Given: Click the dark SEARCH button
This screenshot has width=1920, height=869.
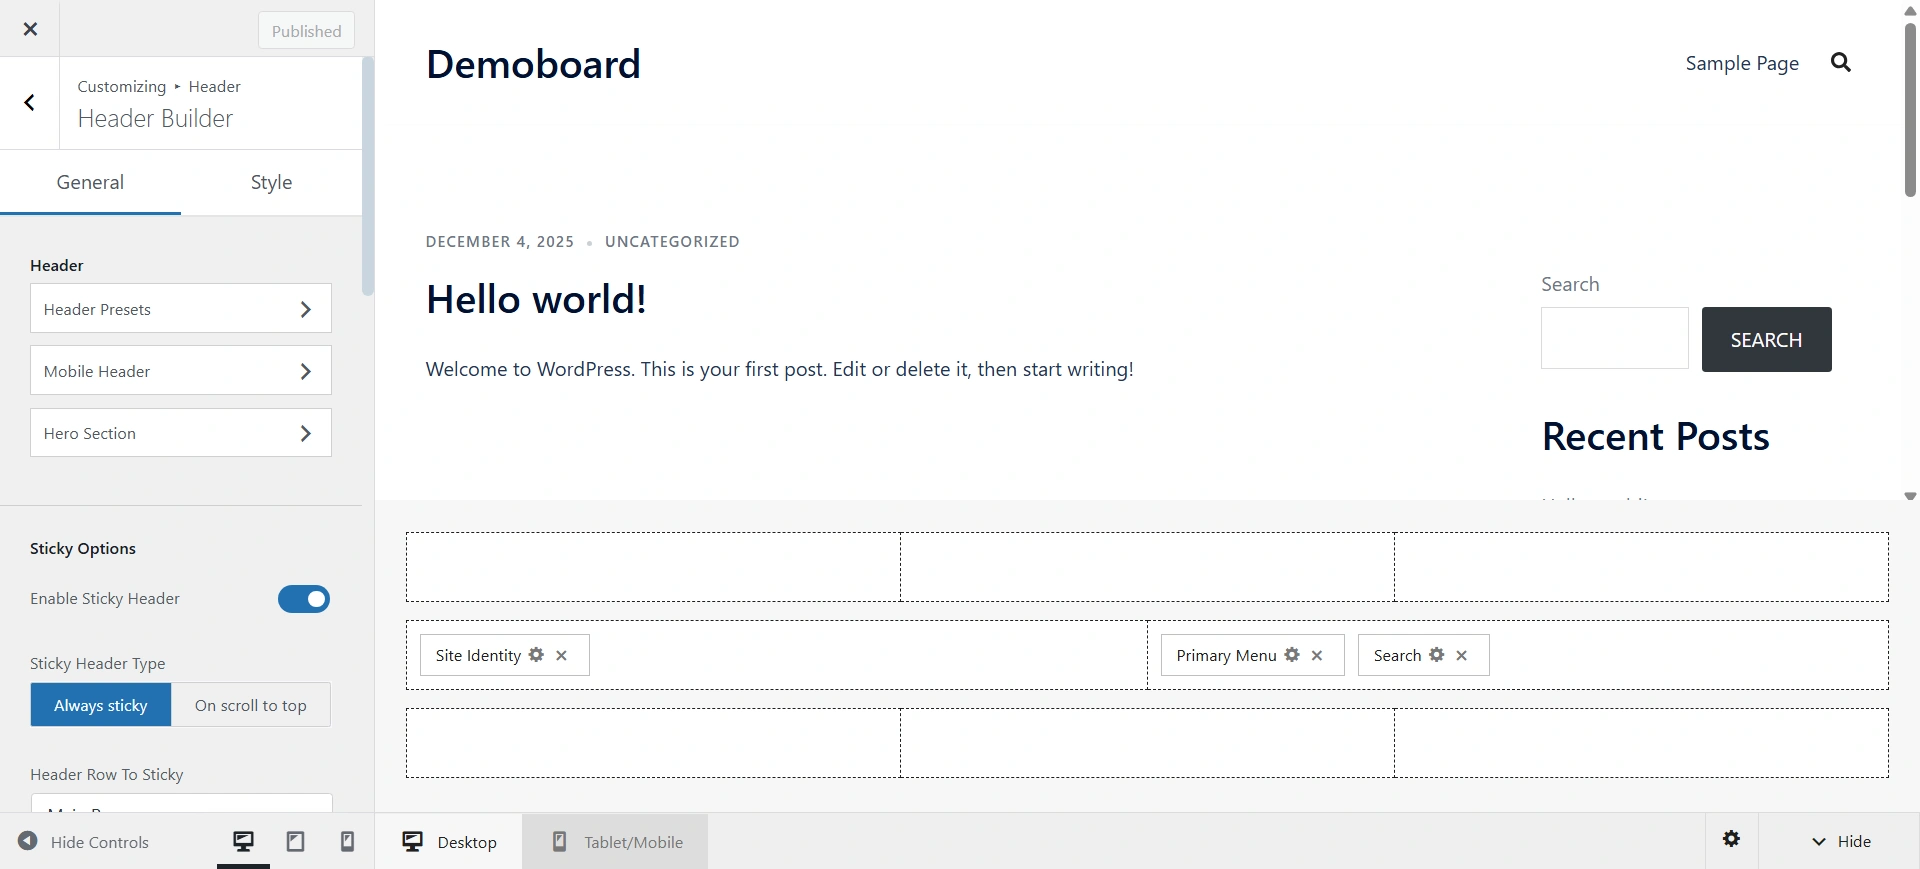Looking at the screenshot, I should (x=1767, y=340).
